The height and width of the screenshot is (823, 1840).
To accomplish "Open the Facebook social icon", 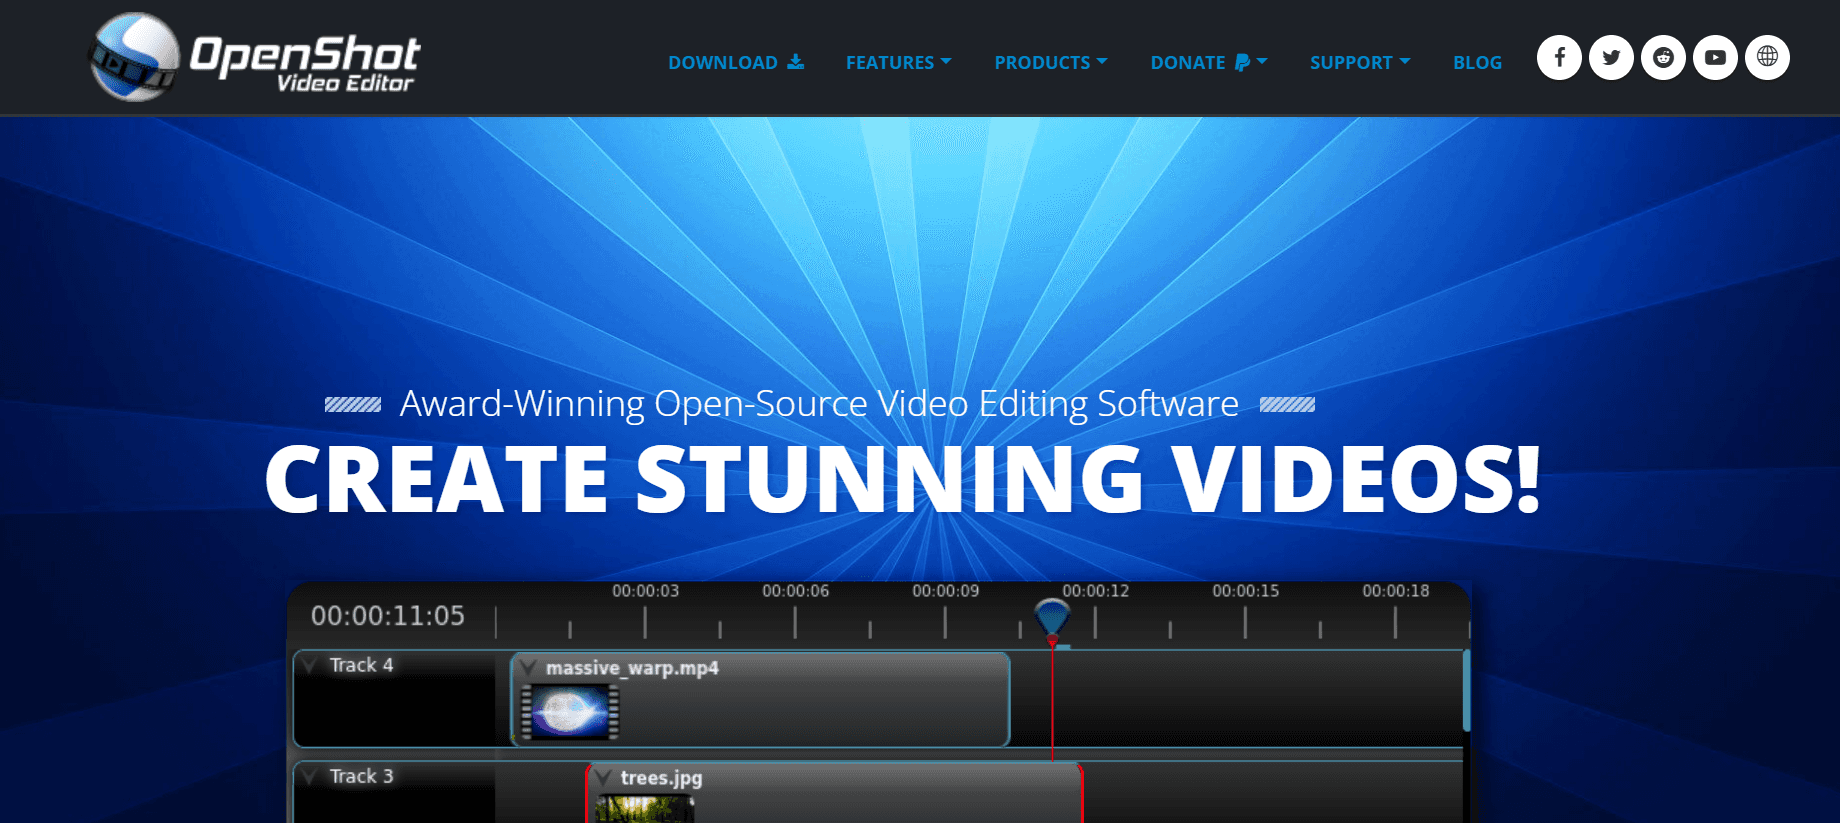I will pyautogui.click(x=1559, y=57).
